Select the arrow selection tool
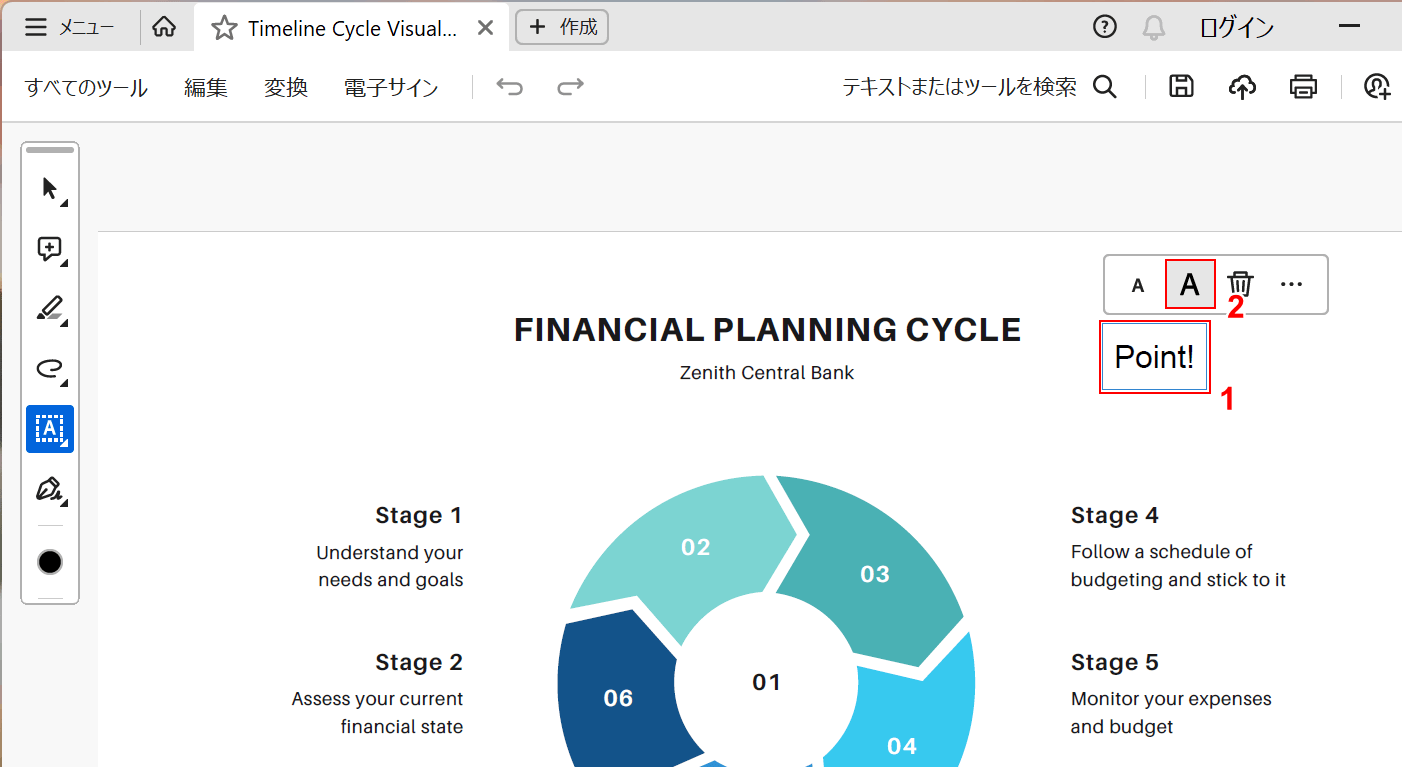This screenshot has width=1402, height=767. click(50, 188)
